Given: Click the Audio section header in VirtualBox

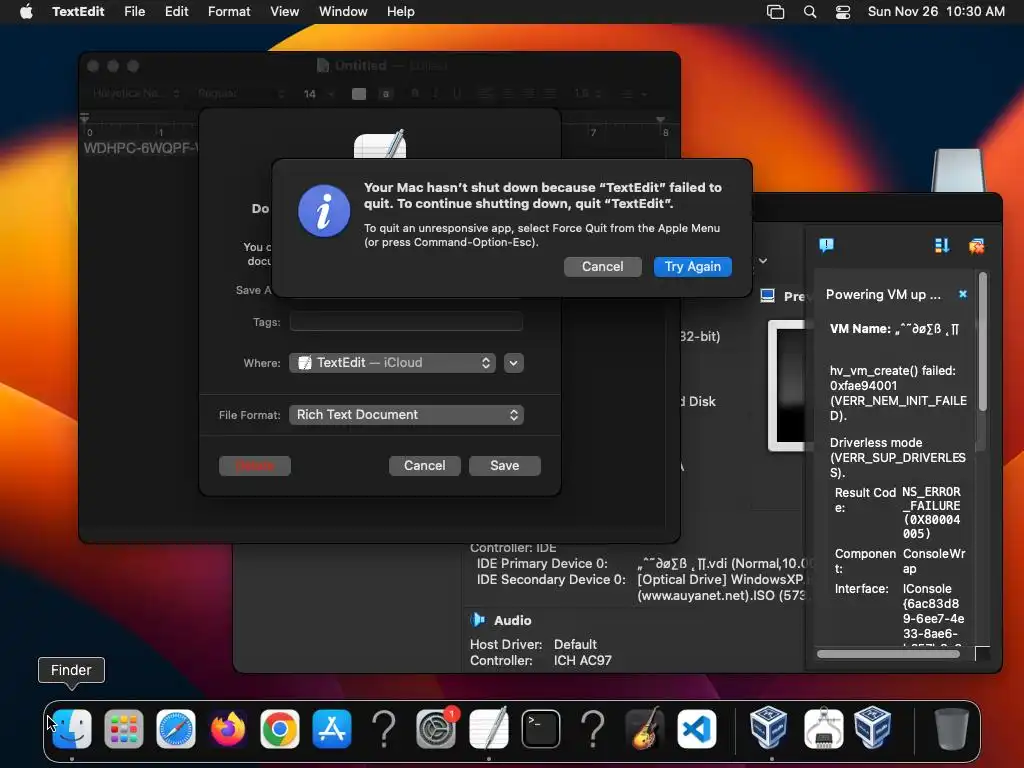Looking at the screenshot, I should click(x=513, y=620).
